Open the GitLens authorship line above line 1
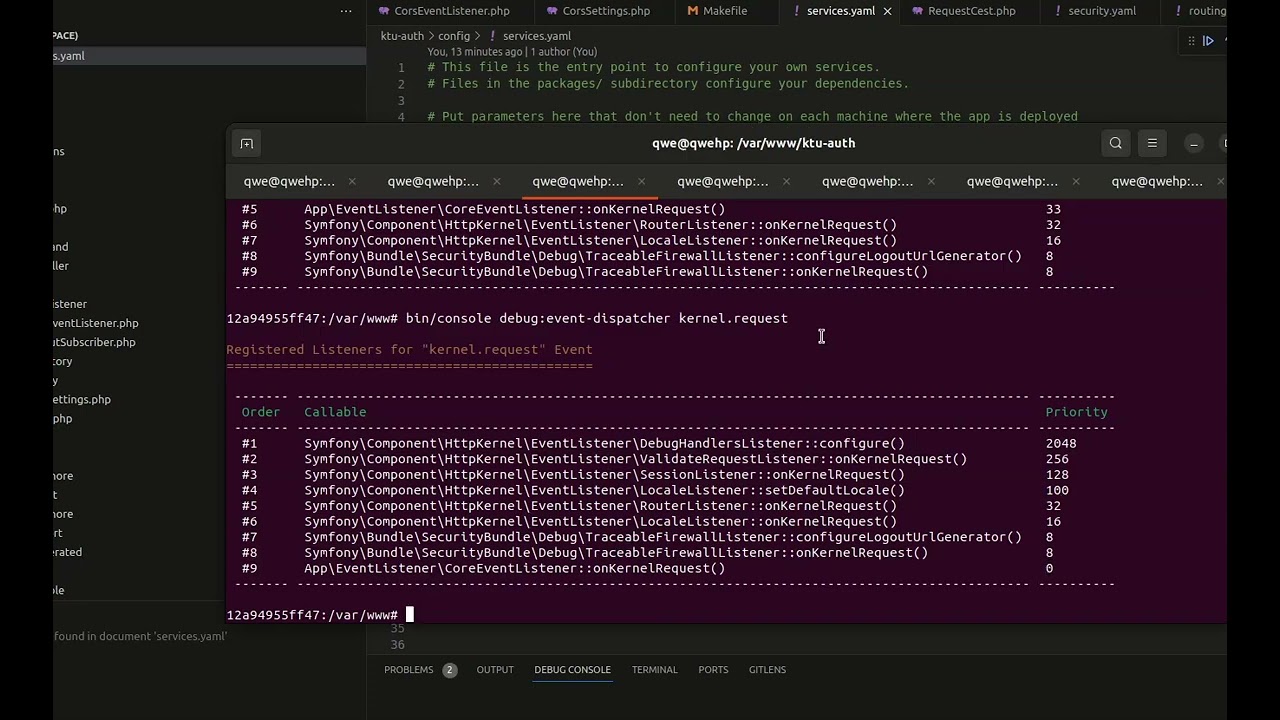1280x720 pixels. (x=512, y=52)
